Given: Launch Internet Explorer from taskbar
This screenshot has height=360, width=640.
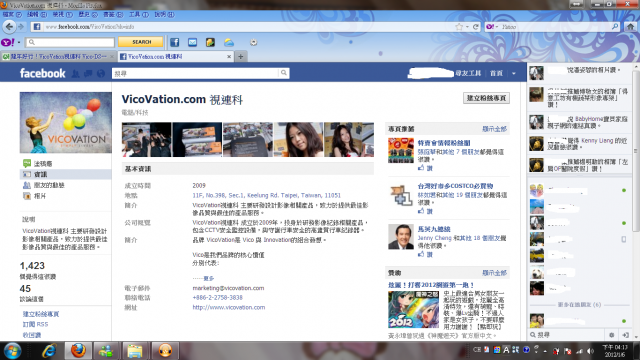Looking at the screenshot, I should tap(49, 351).
